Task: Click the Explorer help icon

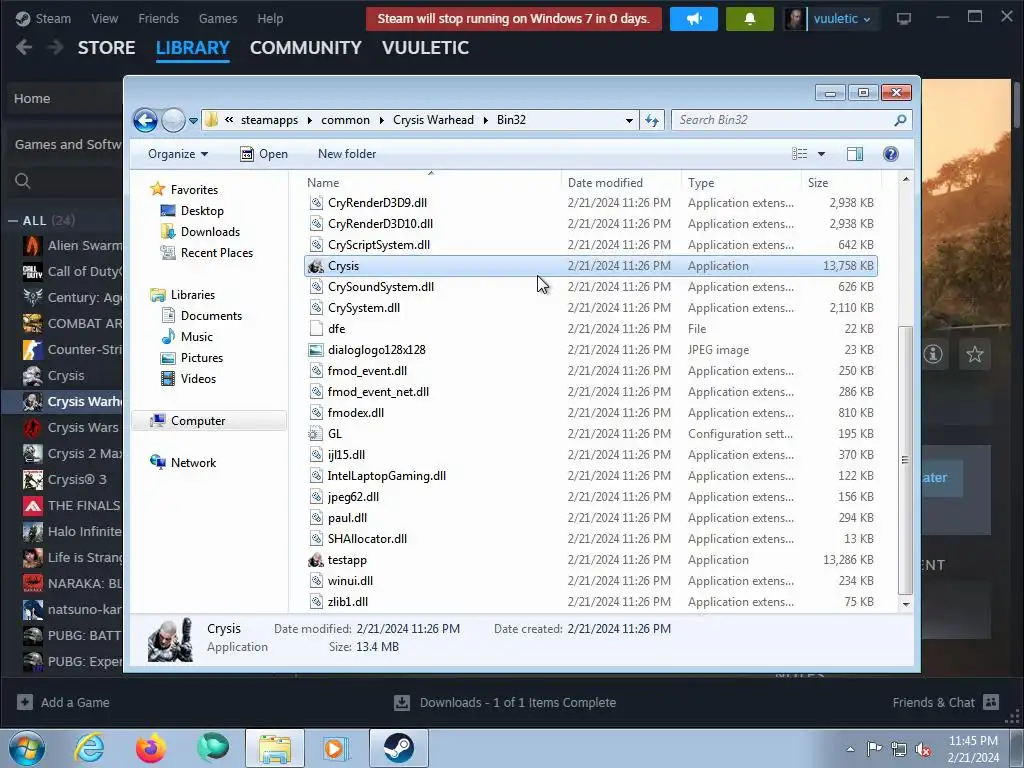Action: click(x=891, y=154)
